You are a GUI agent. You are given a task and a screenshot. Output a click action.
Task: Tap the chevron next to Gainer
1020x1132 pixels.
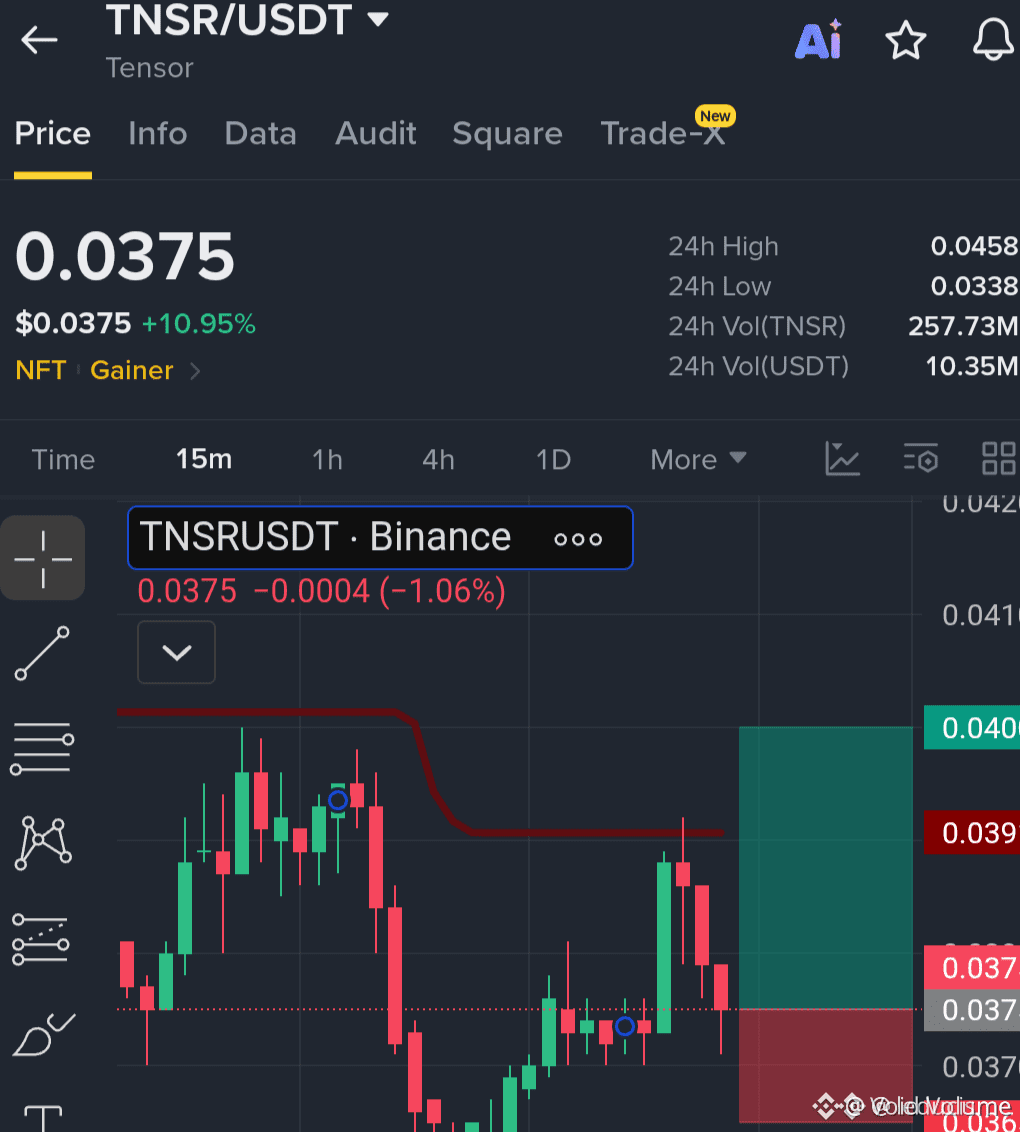pyautogui.click(x=194, y=371)
